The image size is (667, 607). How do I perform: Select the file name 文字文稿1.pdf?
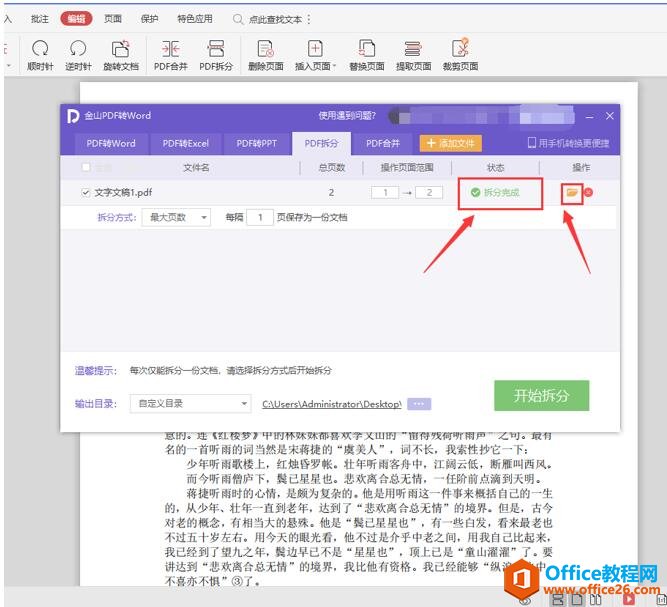point(123,193)
